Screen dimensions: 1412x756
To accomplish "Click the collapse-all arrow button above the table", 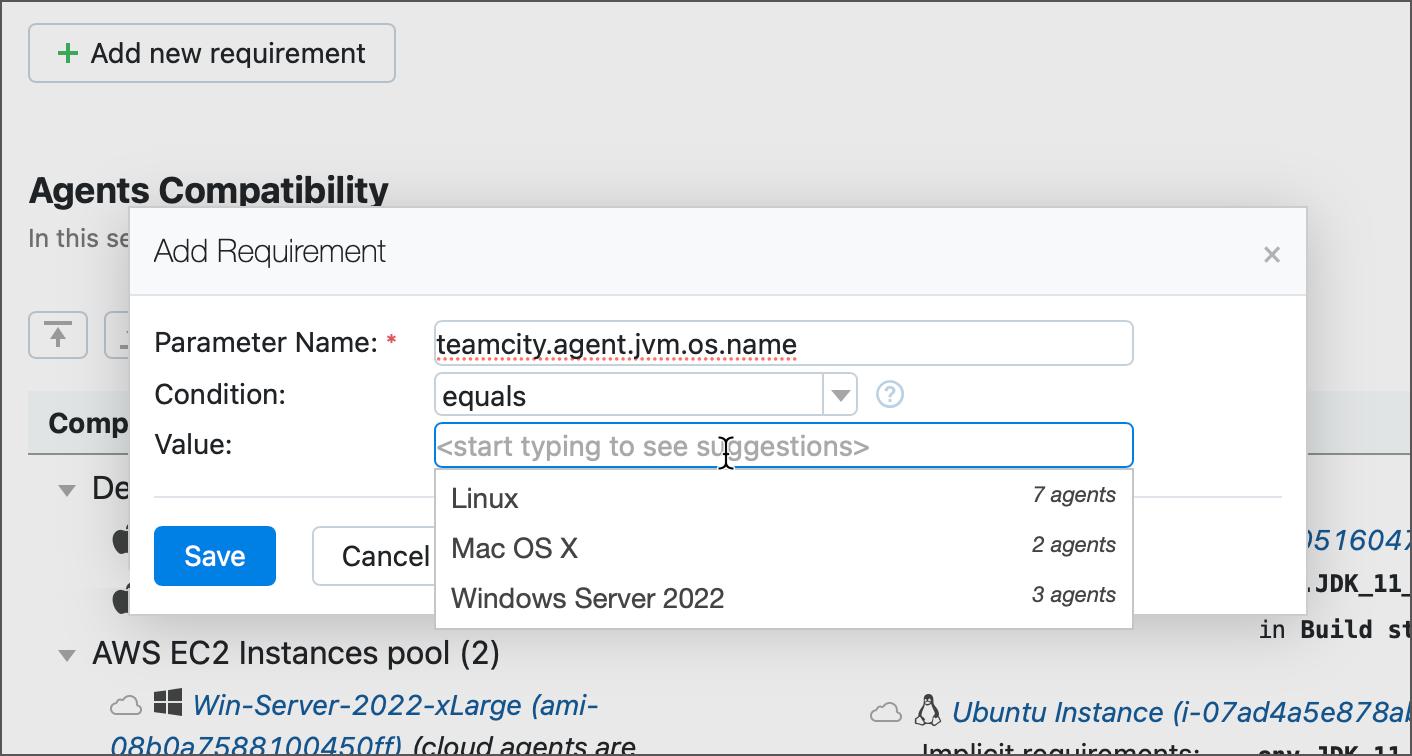I will (x=58, y=335).
